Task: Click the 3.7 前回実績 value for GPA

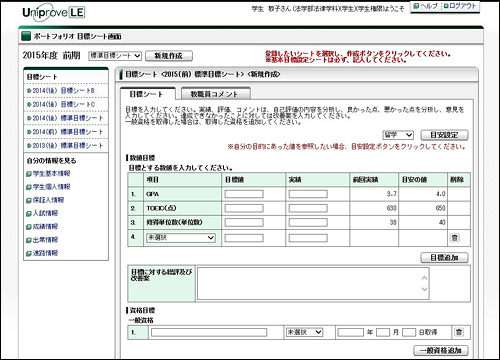Action: (392, 194)
